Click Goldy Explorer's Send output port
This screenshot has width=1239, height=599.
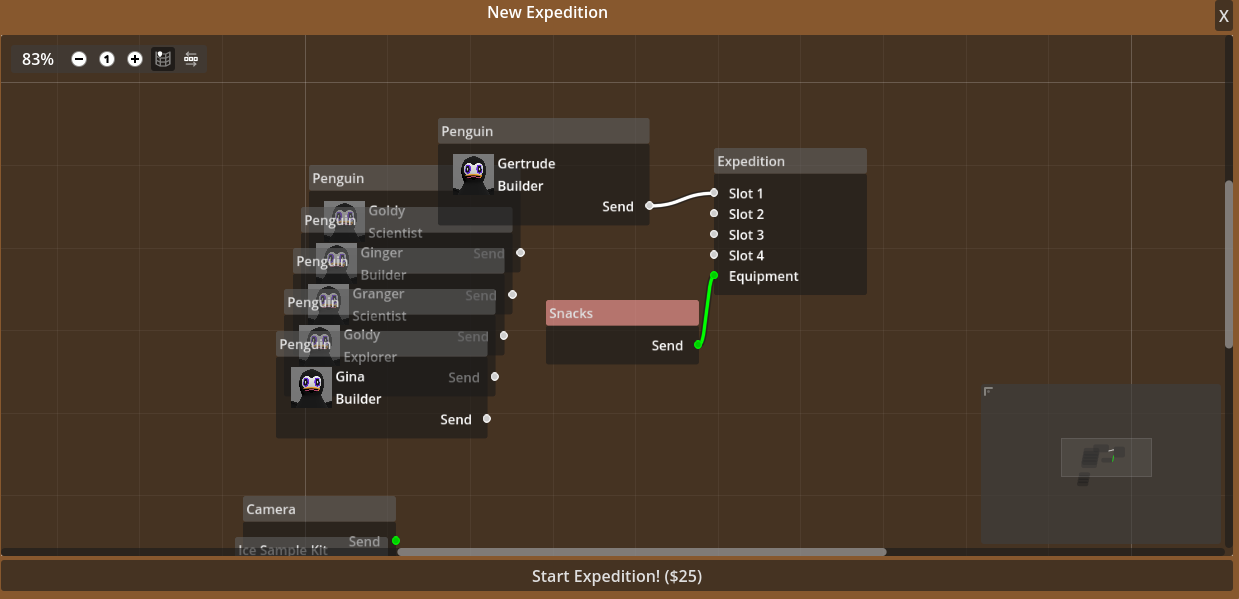tap(495, 377)
